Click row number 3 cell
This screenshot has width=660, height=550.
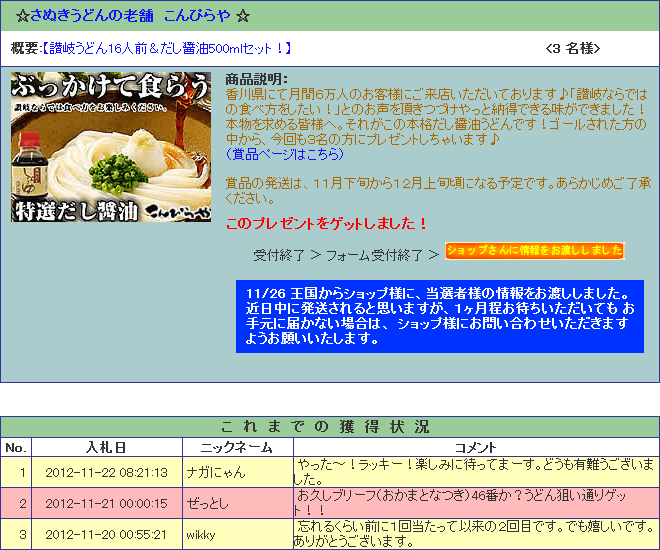(16, 534)
